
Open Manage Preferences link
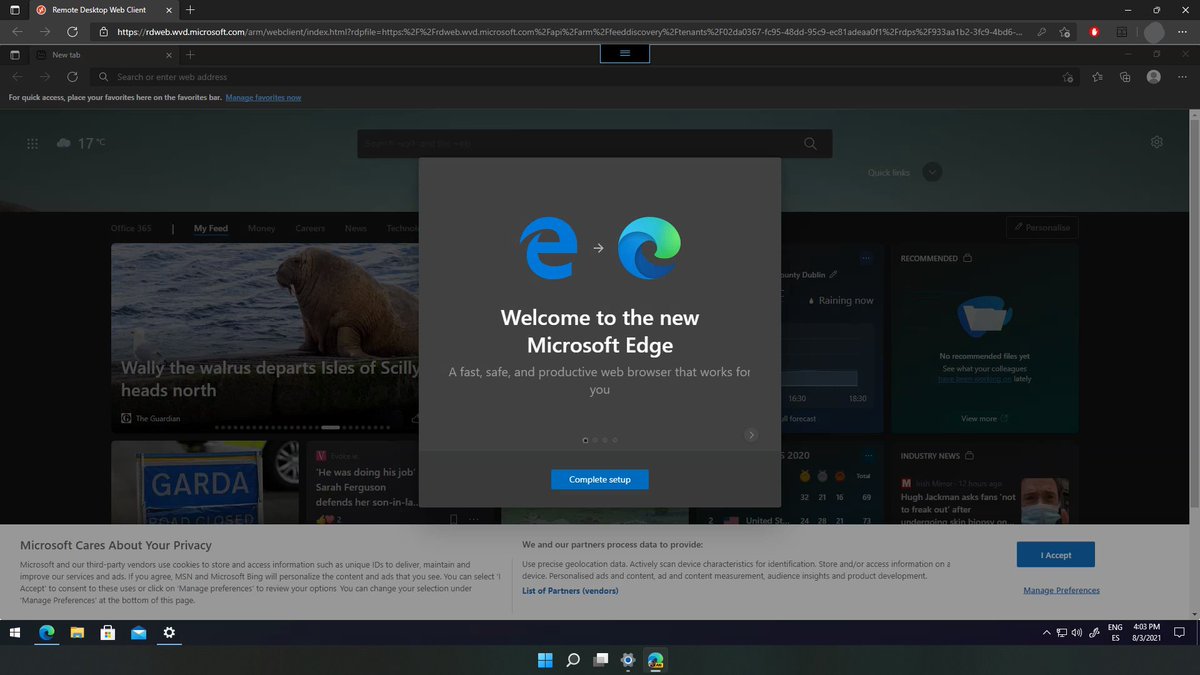pyautogui.click(x=1061, y=590)
